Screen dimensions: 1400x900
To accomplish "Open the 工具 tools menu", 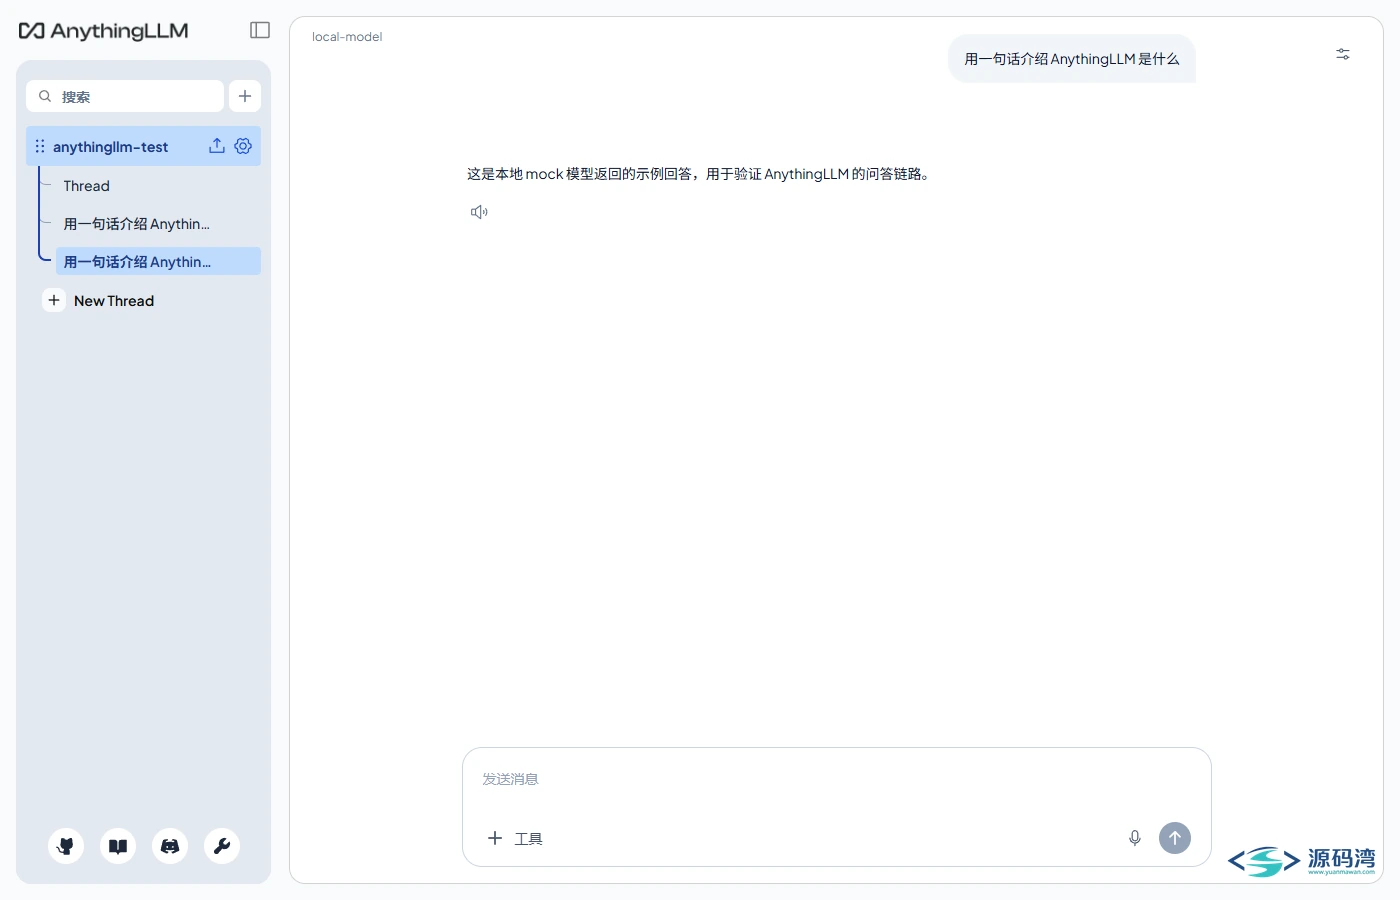I will click(528, 839).
